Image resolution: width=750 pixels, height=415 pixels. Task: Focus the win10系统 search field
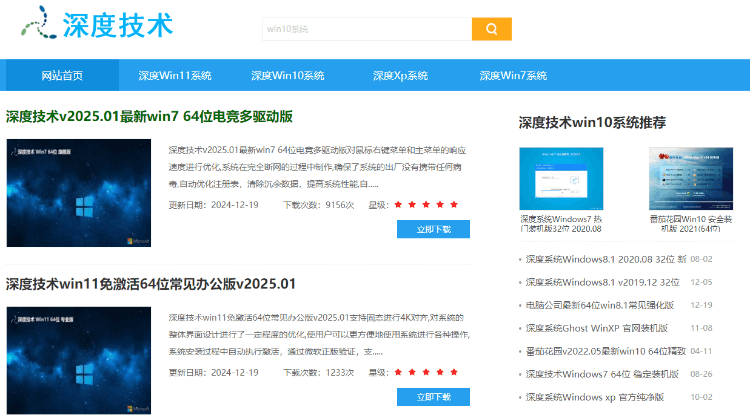click(367, 29)
